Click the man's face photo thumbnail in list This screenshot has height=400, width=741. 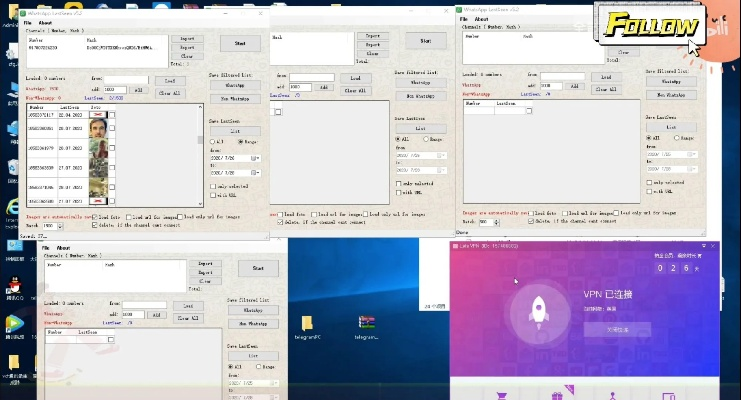[97, 130]
